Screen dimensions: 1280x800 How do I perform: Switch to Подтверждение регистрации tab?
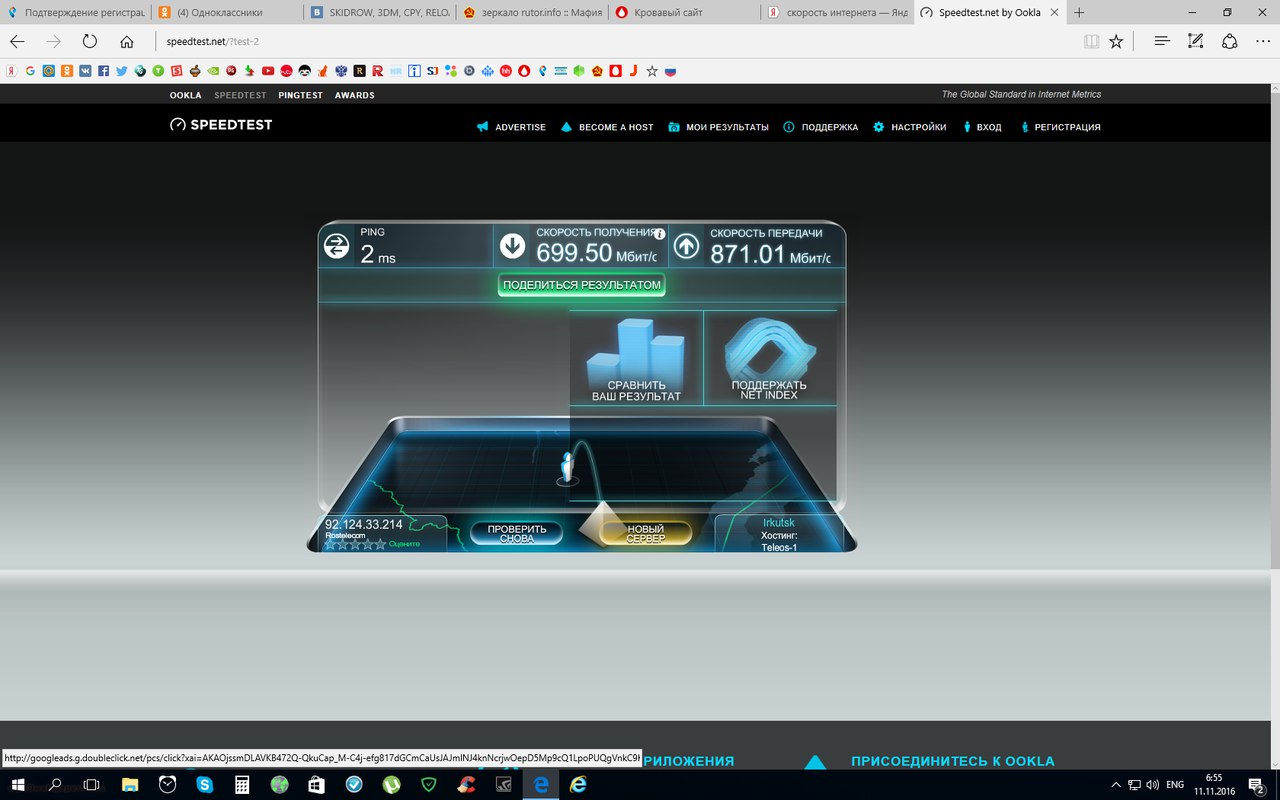tap(76, 13)
